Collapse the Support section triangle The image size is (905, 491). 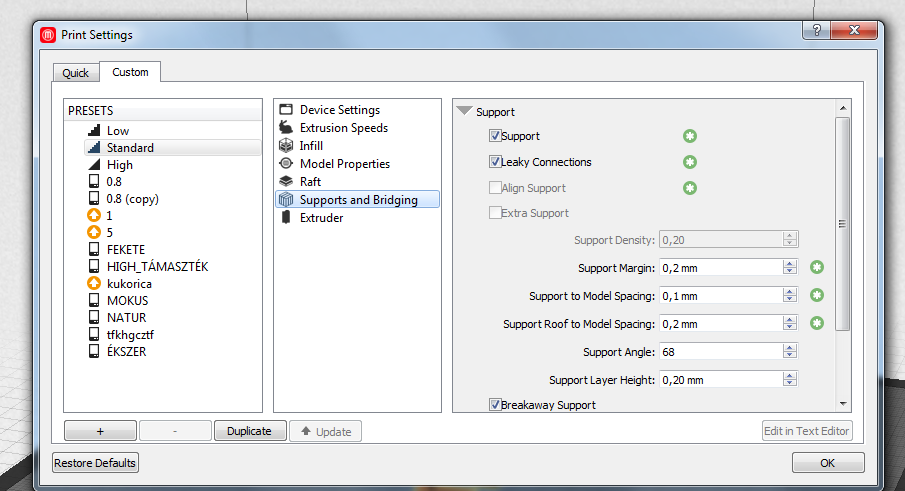(x=464, y=112)
